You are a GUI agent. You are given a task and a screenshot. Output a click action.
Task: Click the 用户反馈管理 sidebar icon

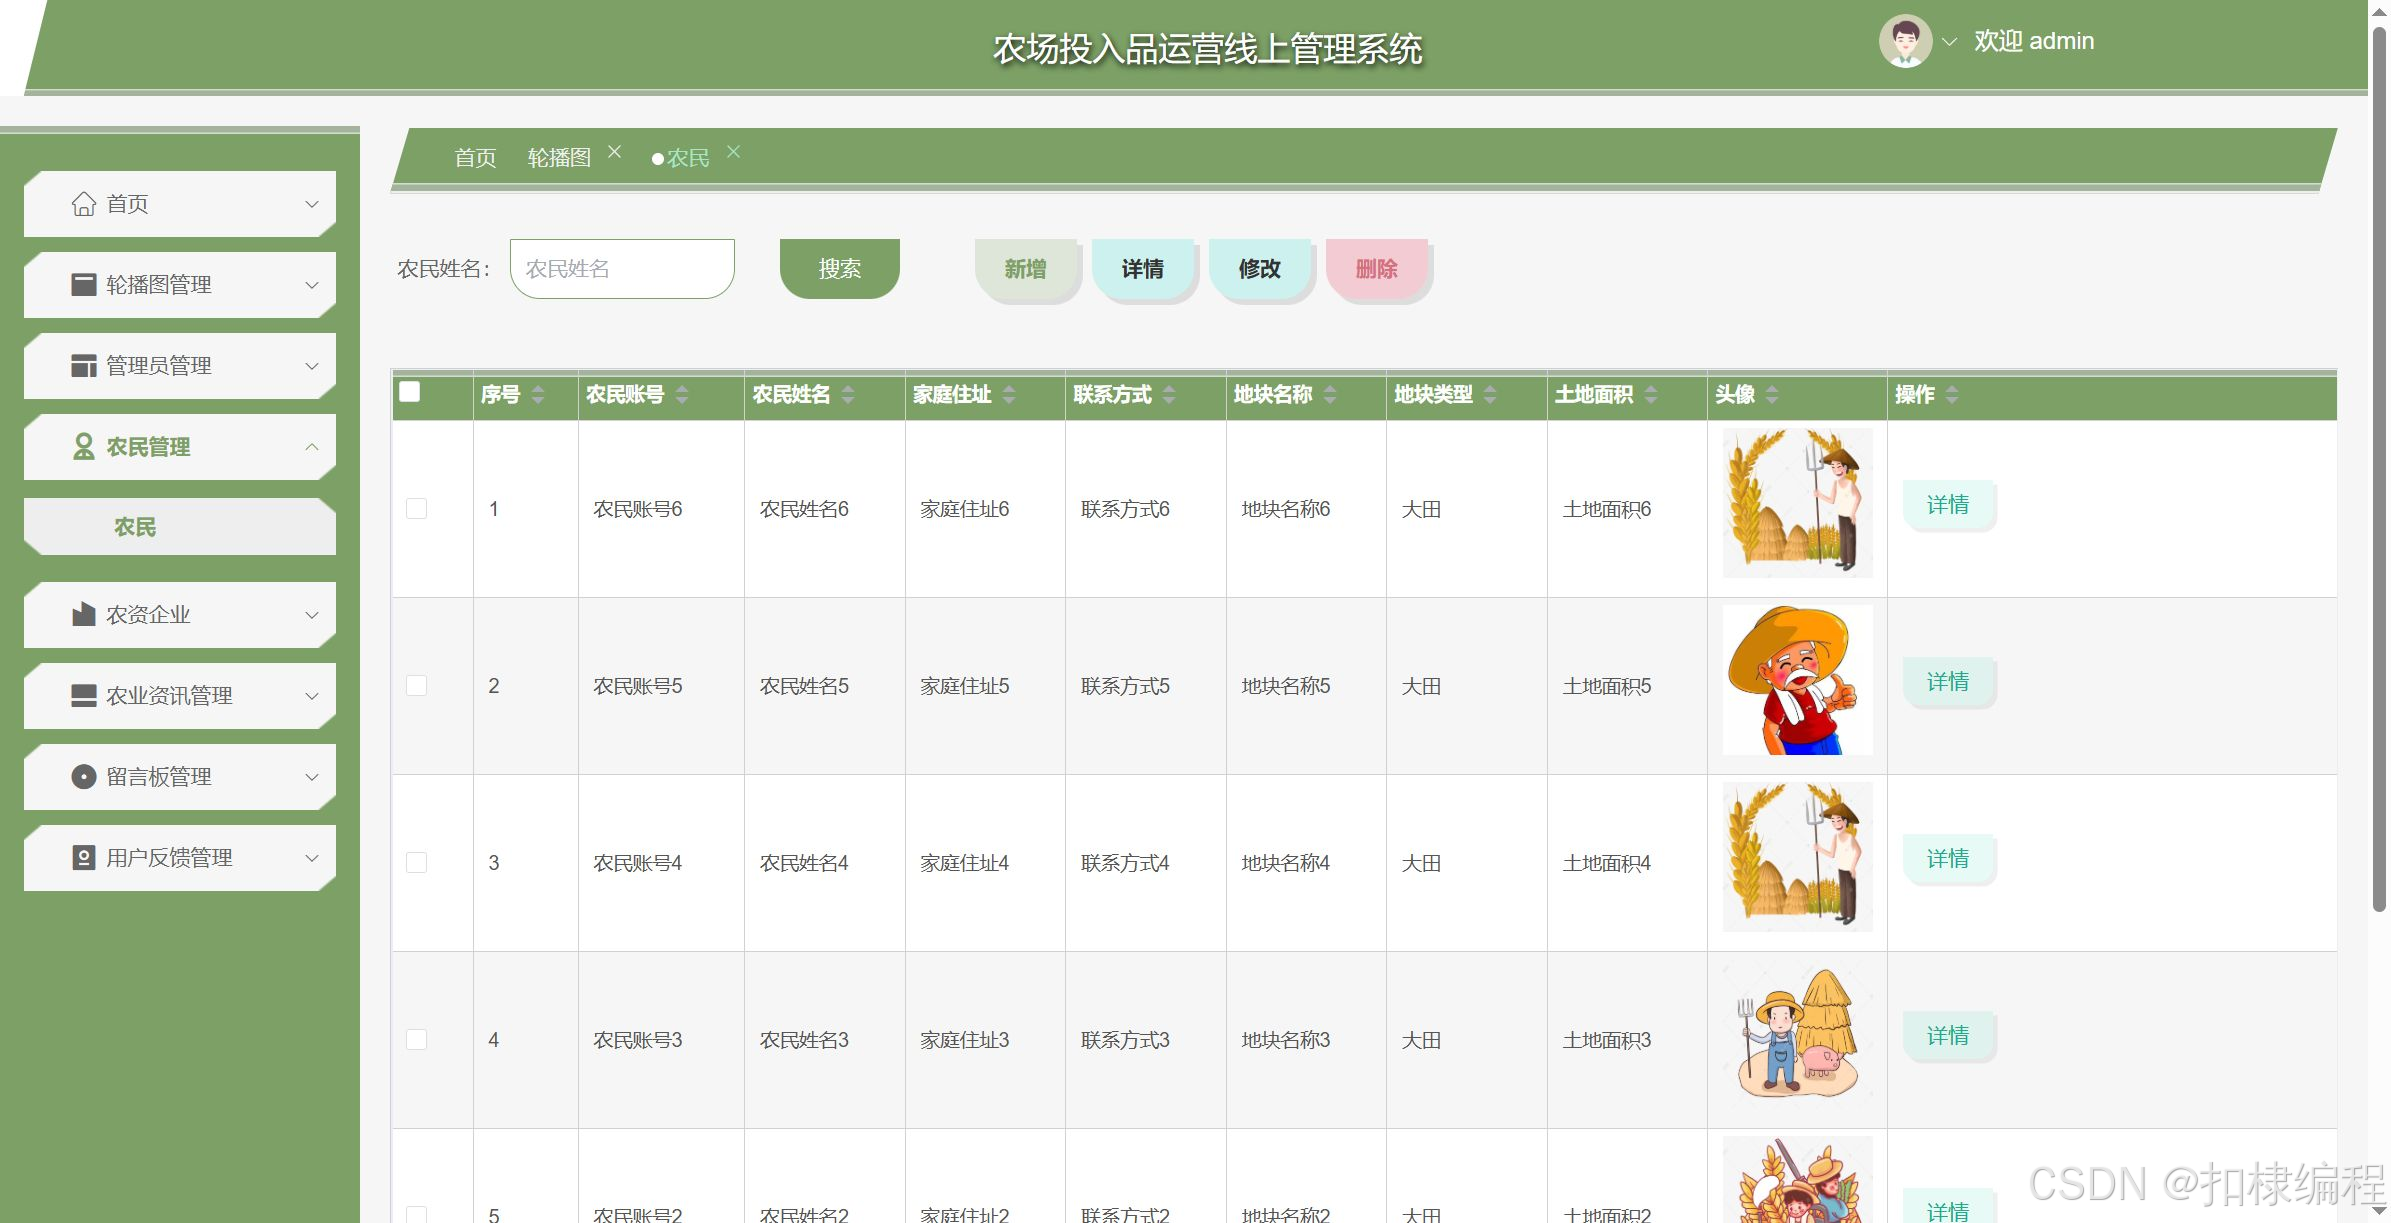pos(84,858)
